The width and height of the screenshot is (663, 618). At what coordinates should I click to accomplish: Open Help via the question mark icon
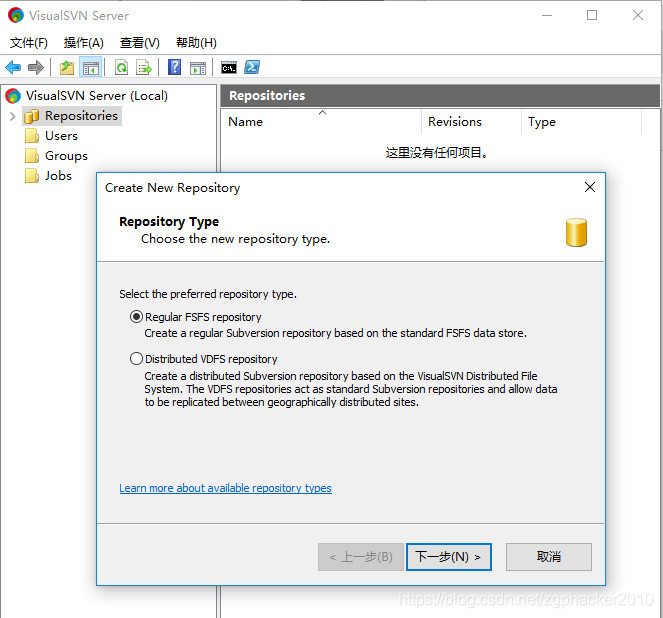(x=174, y=67)
